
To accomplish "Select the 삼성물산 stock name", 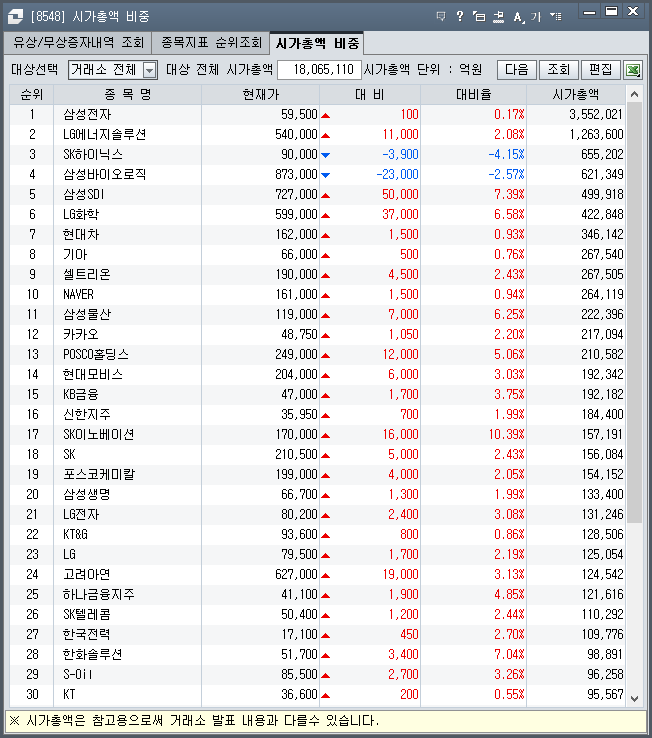I will pos(87,315).
